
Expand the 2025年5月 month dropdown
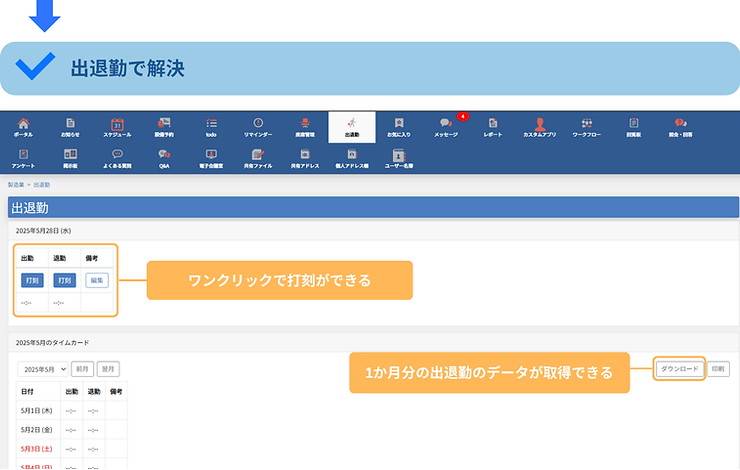pyautogui.click(x=43, y=369)
